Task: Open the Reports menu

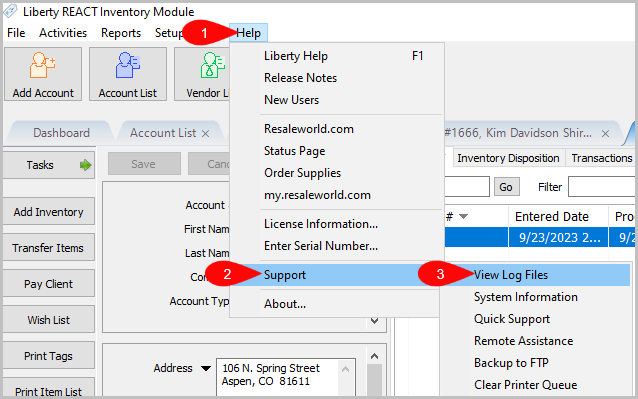Action: pos(121,33)
